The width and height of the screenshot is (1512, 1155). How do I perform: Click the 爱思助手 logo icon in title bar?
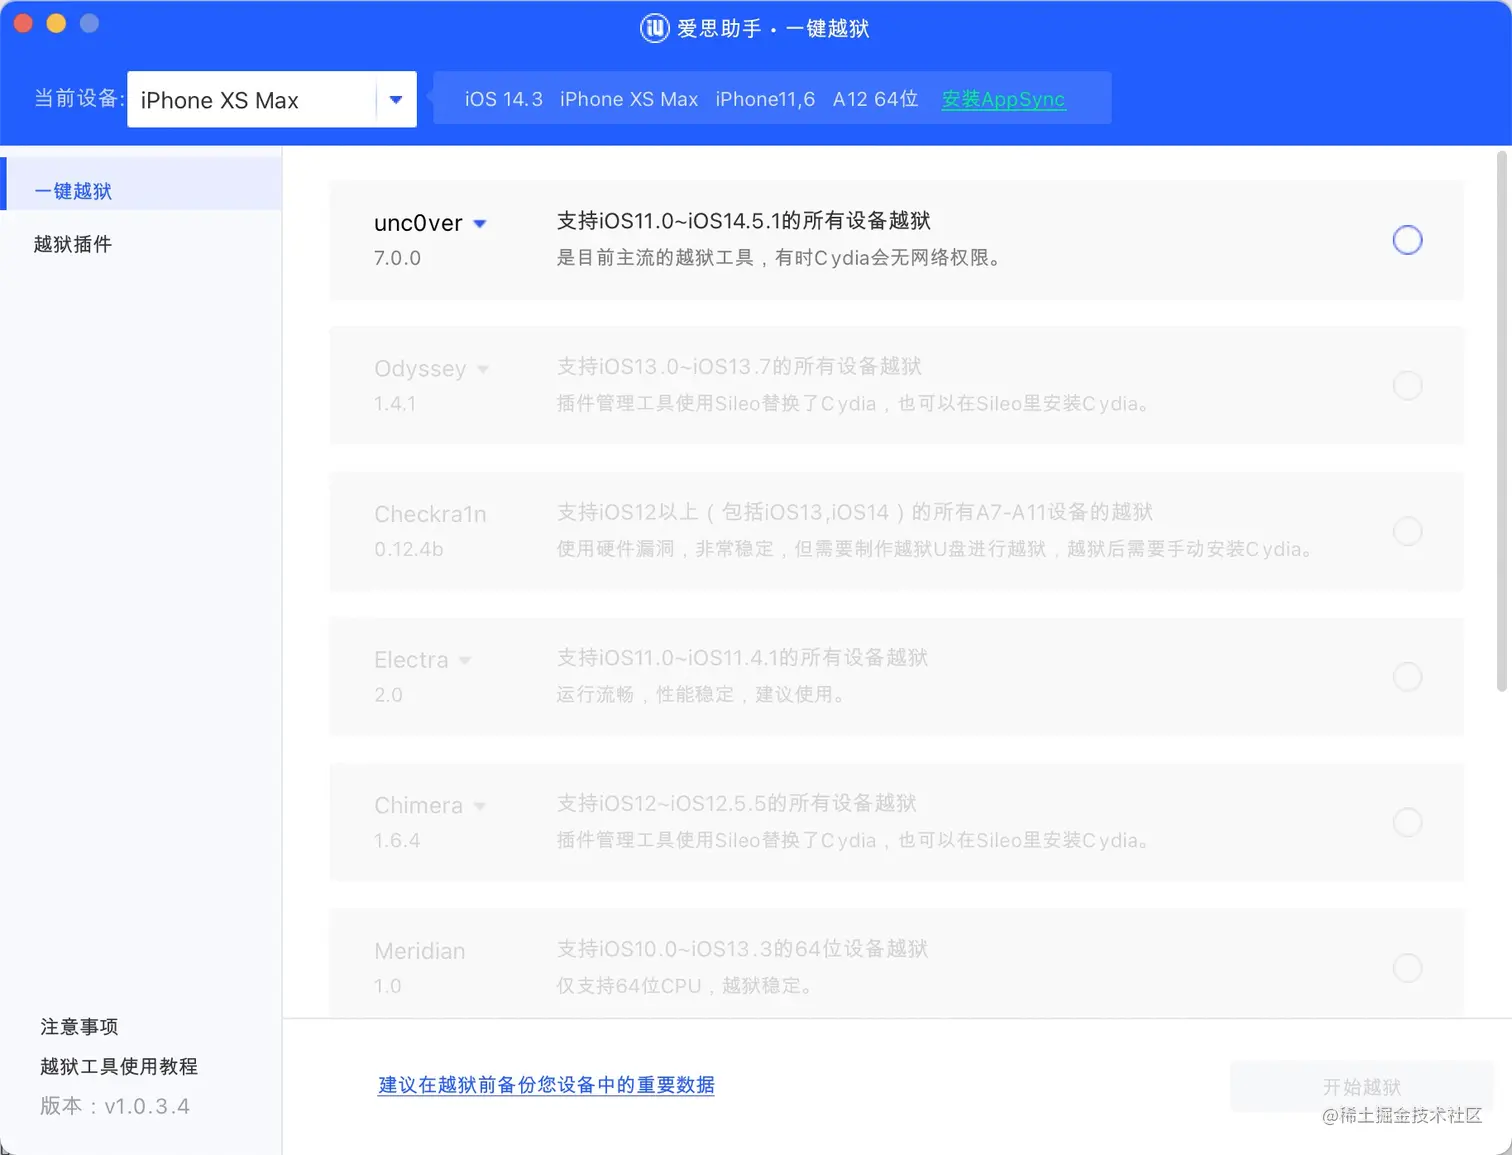654,28
